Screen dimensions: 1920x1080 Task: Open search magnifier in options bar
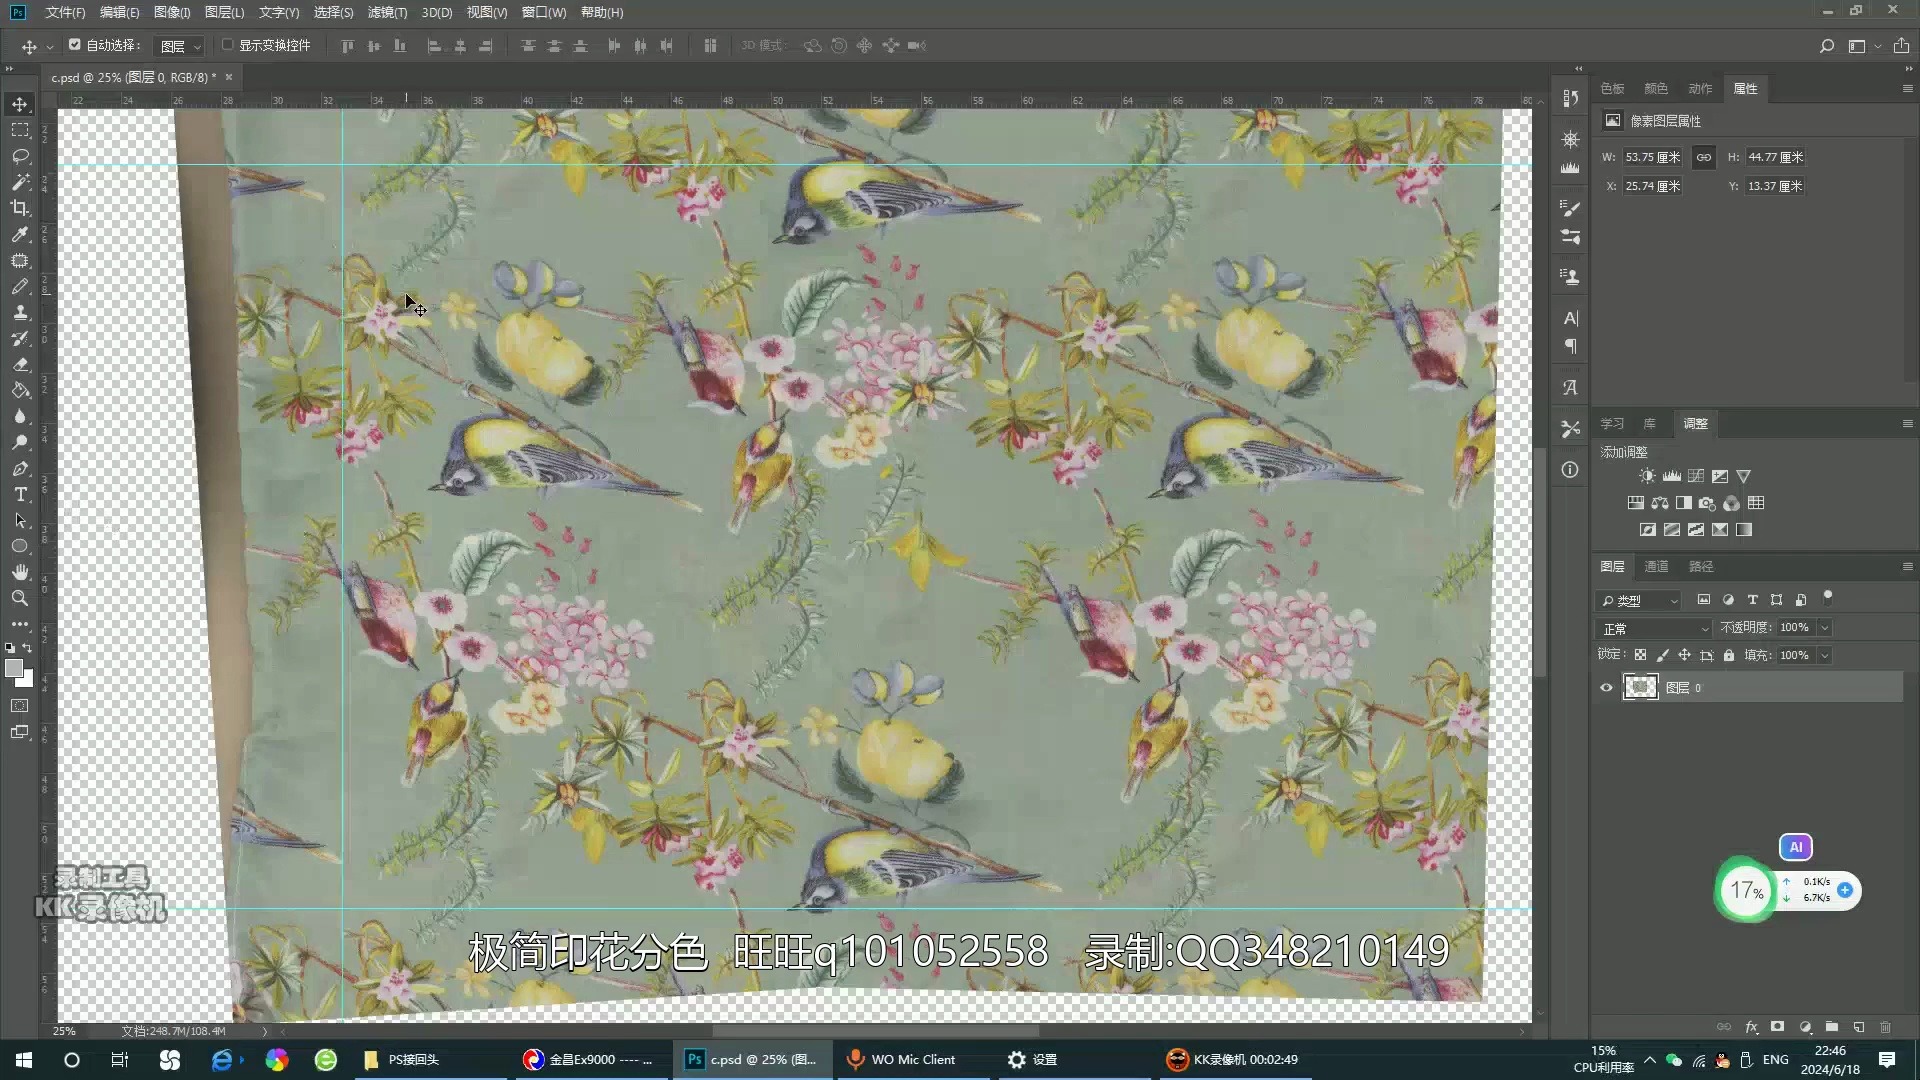click(x=1826, y=46)
